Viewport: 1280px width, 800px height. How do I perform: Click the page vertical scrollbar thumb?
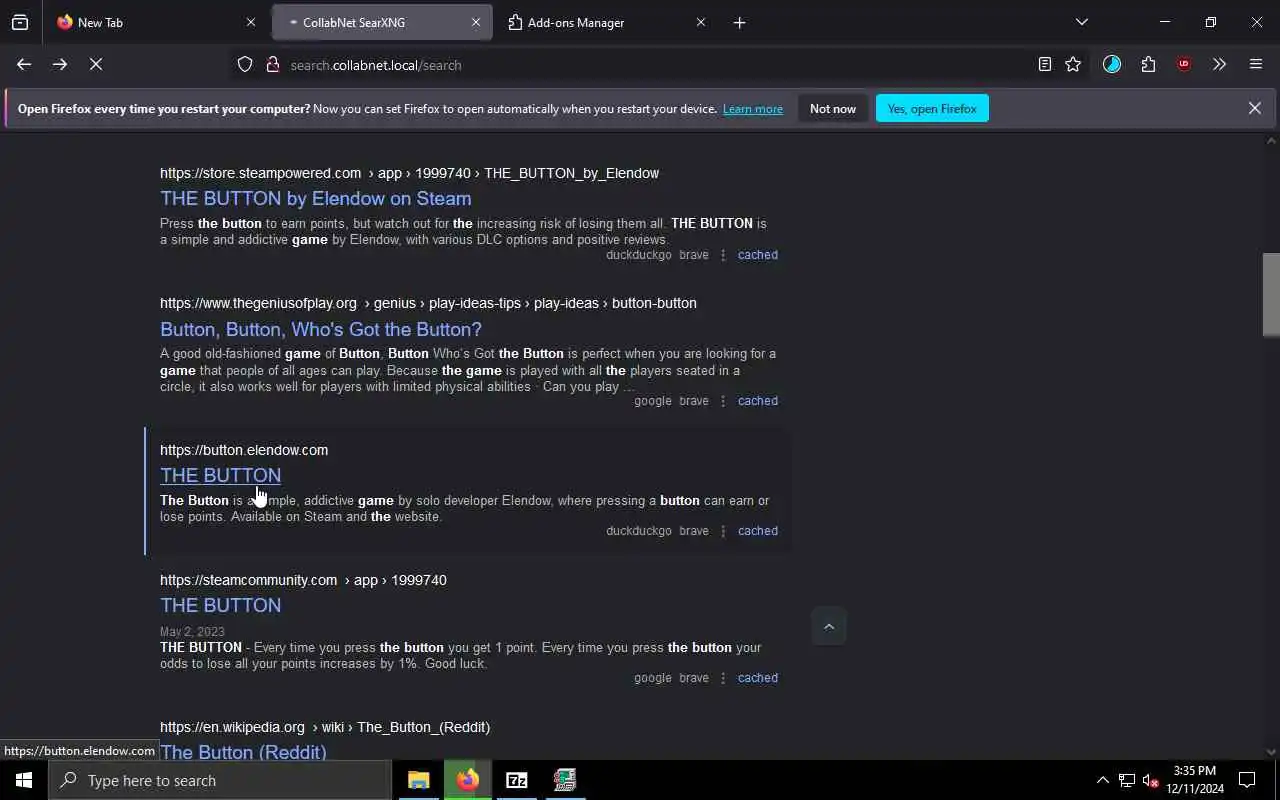1271,295
